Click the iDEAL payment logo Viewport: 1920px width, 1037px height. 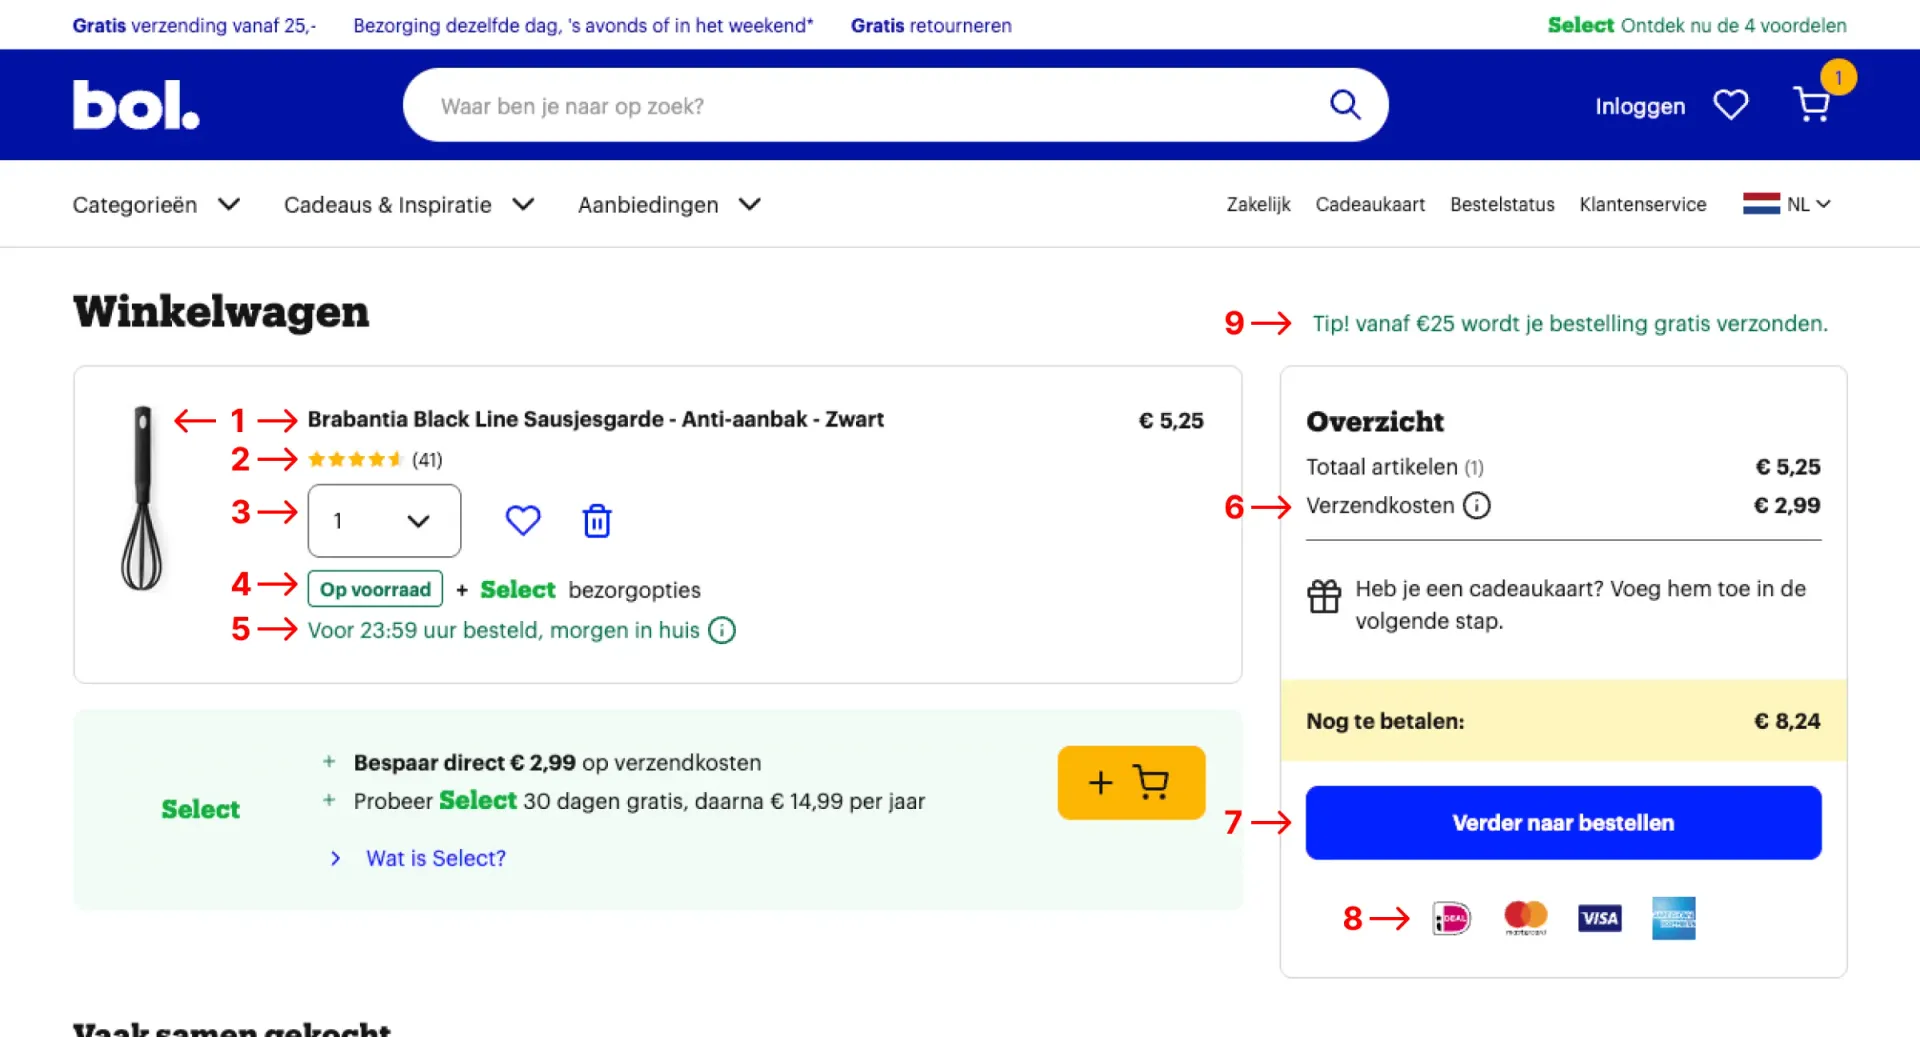tap(1452, 918)
